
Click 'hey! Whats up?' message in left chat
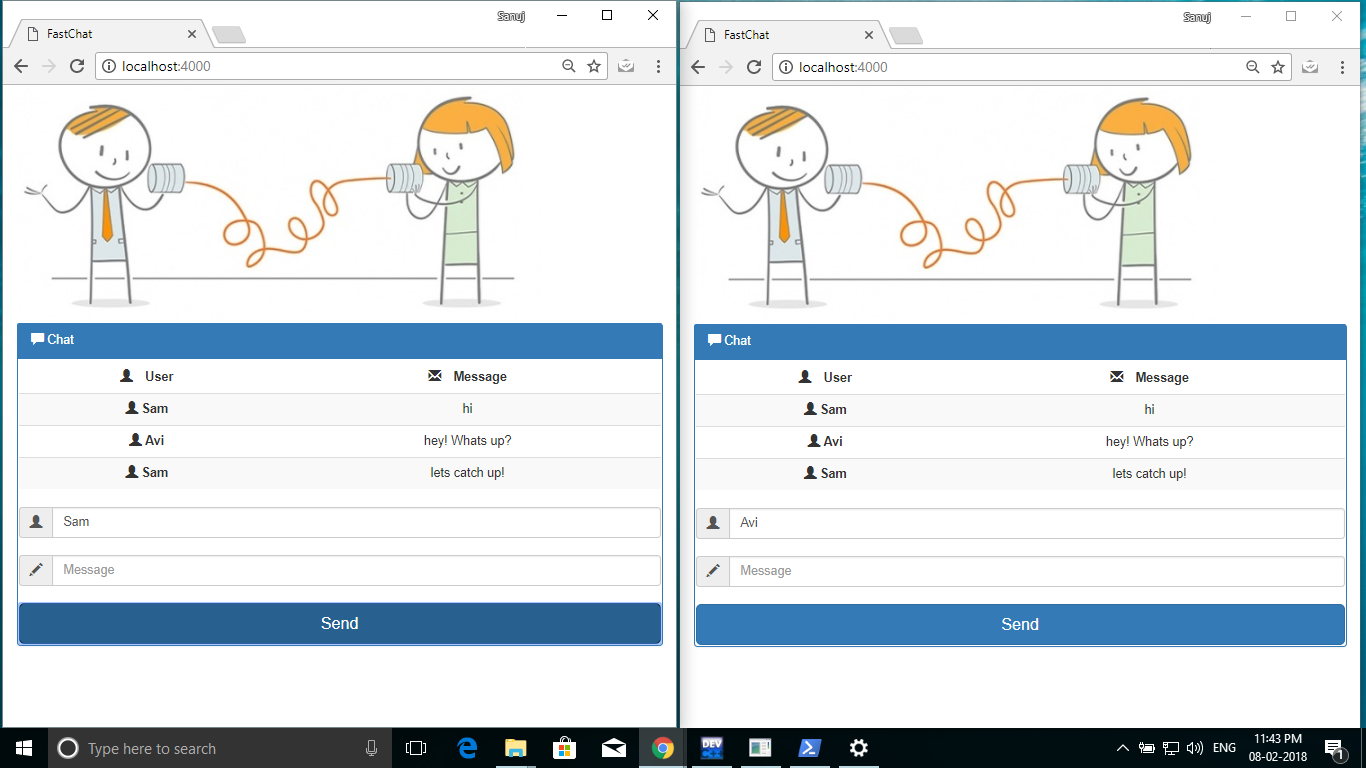(467, 440)
